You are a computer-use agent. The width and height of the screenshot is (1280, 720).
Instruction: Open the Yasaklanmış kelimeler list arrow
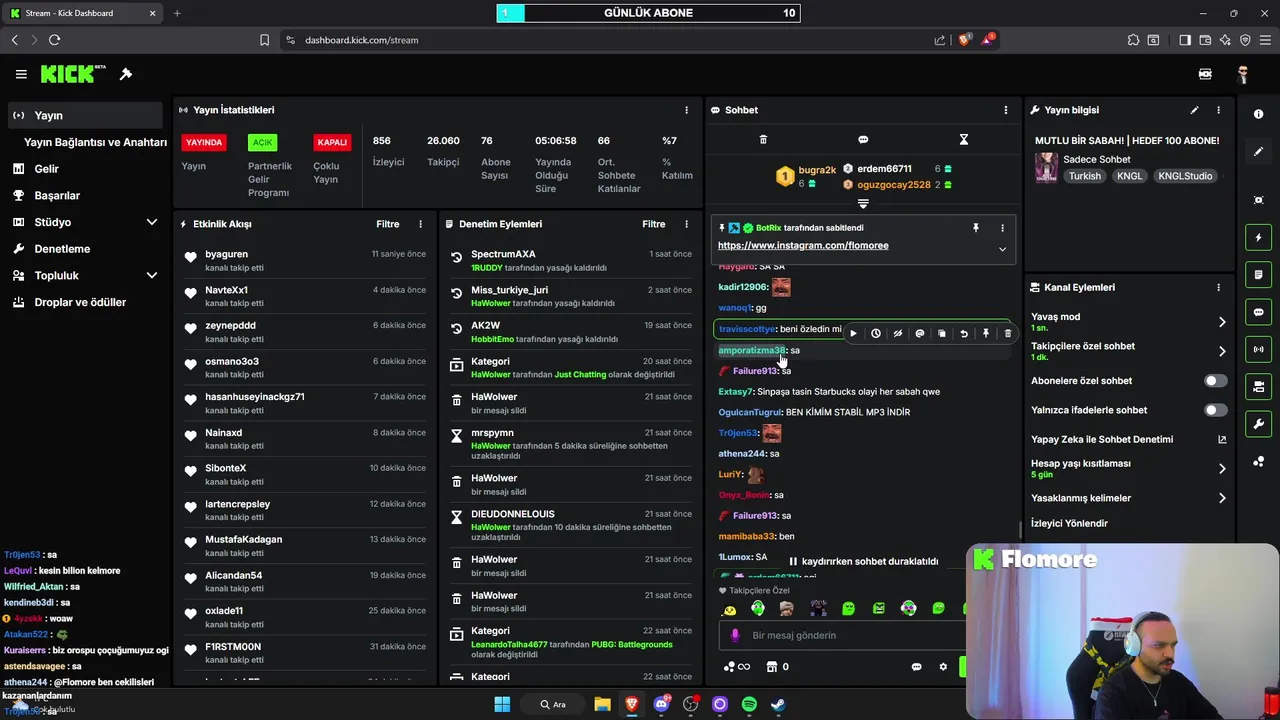click(1222, 498)
